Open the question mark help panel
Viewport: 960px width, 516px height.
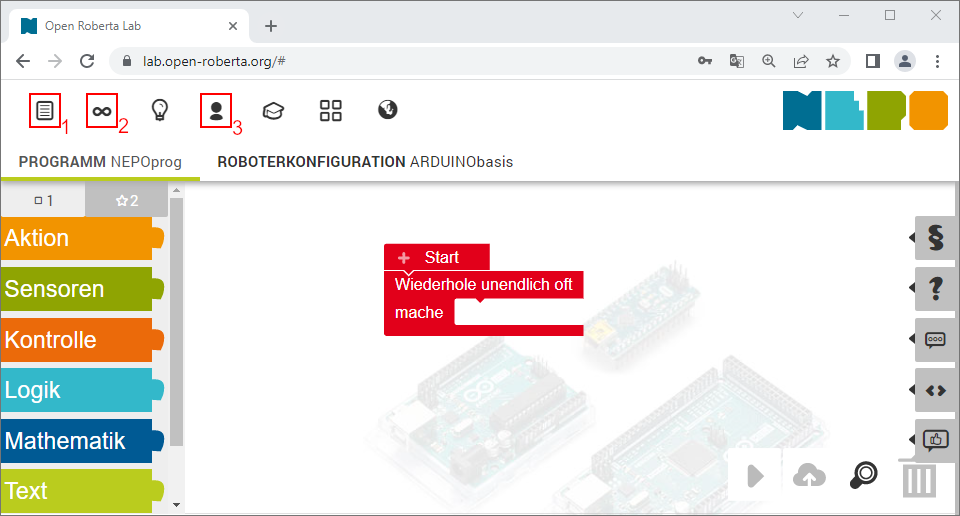935,288
